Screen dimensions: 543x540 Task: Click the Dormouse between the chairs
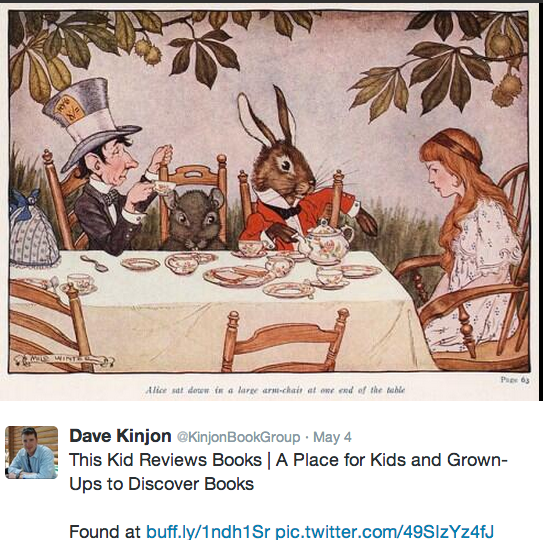(x=197, y=218)
